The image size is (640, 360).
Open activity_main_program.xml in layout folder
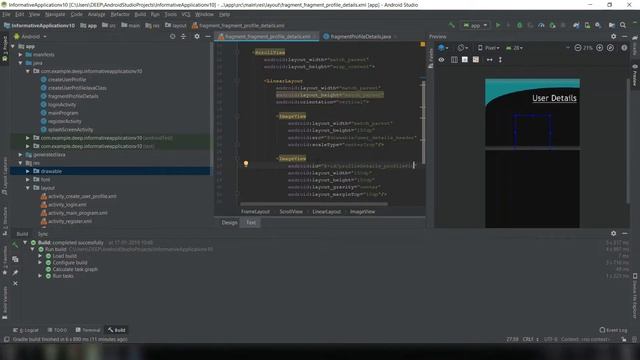click(x=78, y=213)
